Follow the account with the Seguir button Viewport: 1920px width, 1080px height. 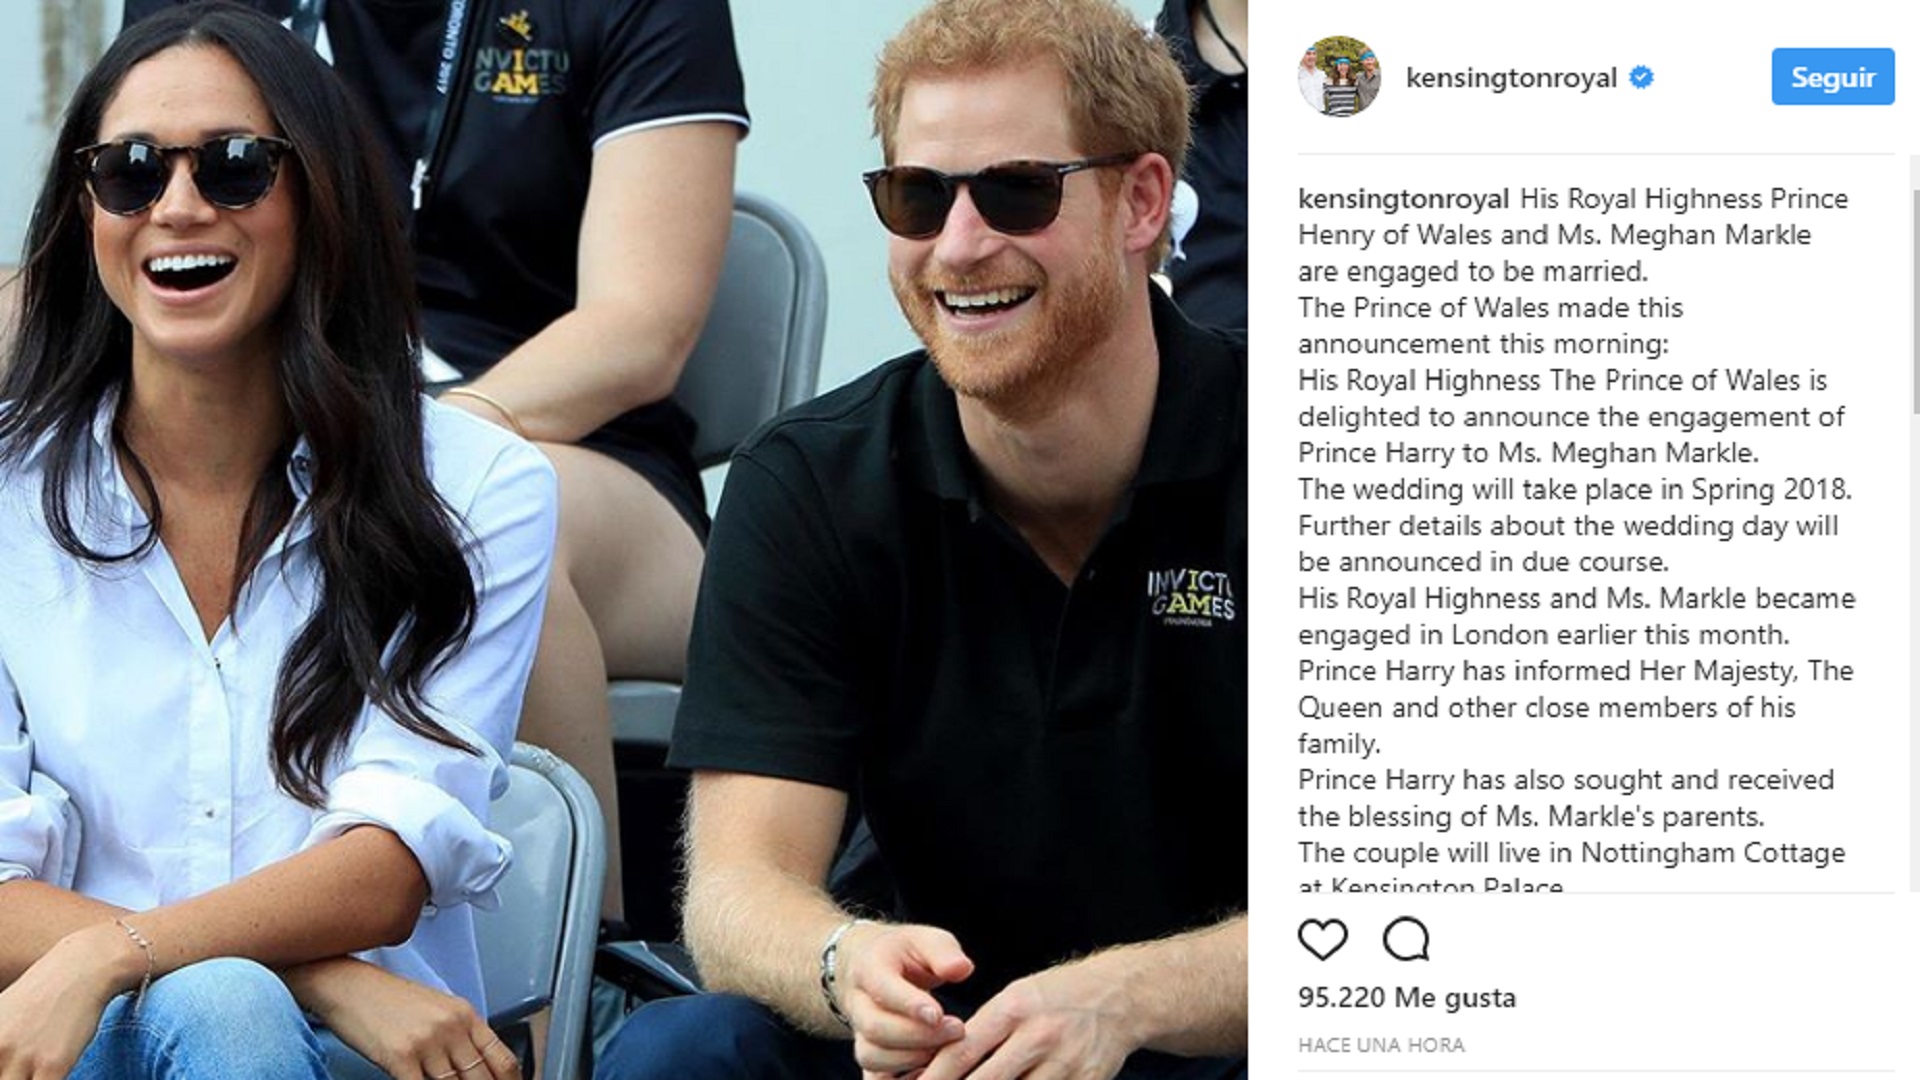coord(1833,77)
